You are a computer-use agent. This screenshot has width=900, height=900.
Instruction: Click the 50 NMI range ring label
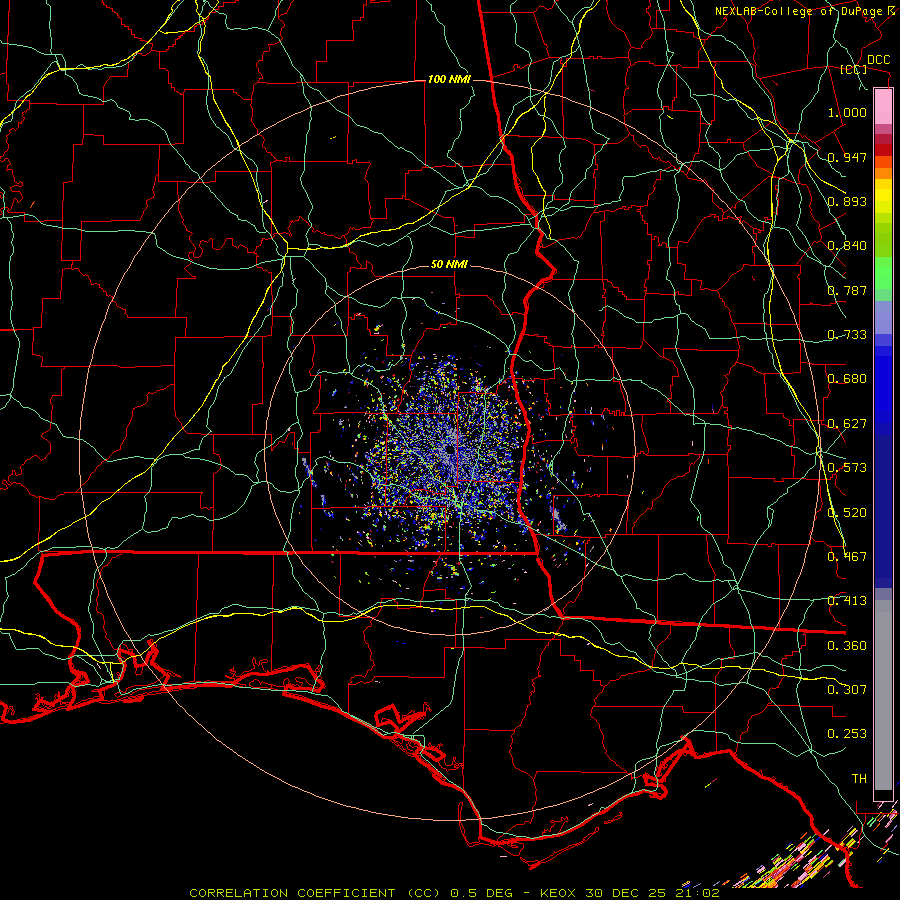[x=449, y=264]
